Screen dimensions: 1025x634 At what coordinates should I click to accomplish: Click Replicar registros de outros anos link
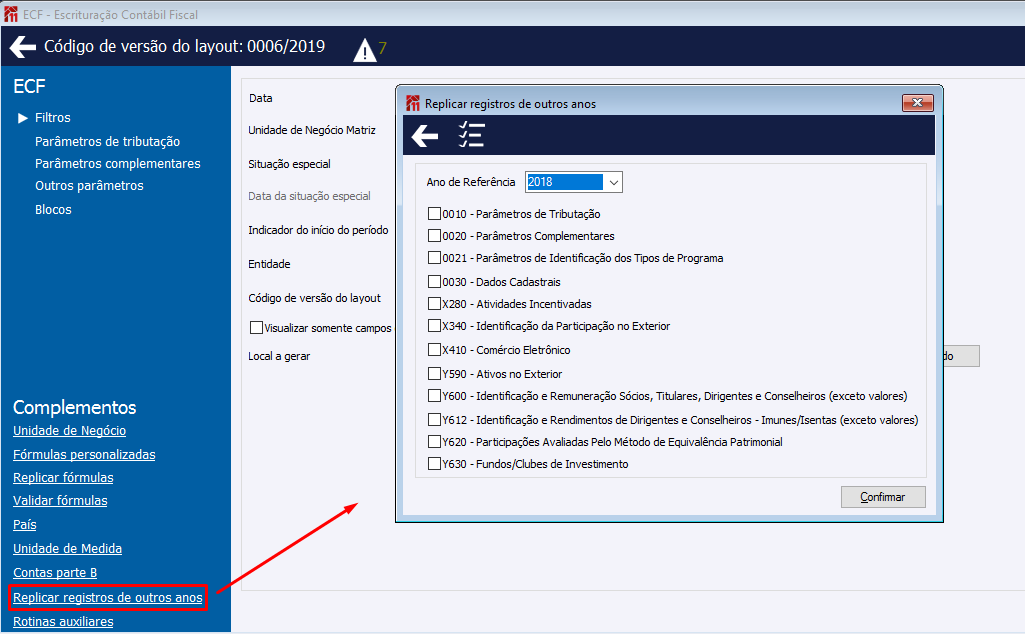[108, 598]
